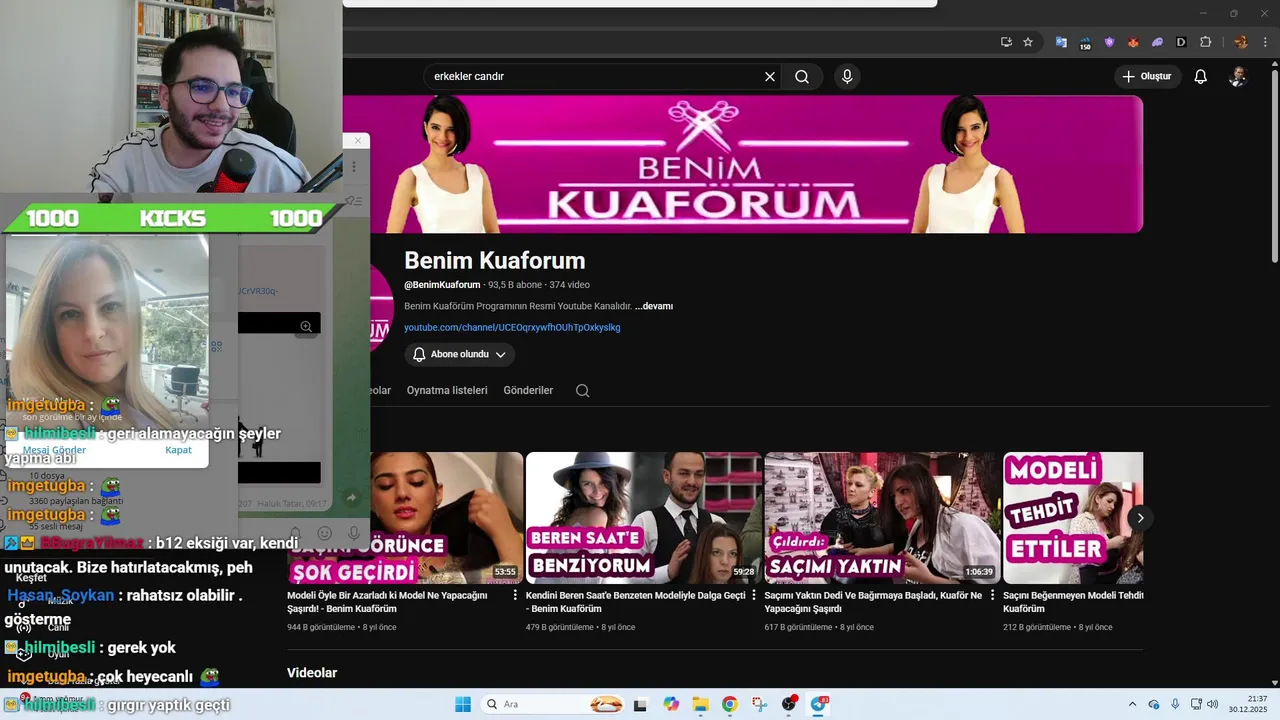Expand channel description with ...devamı

[654, 306]
